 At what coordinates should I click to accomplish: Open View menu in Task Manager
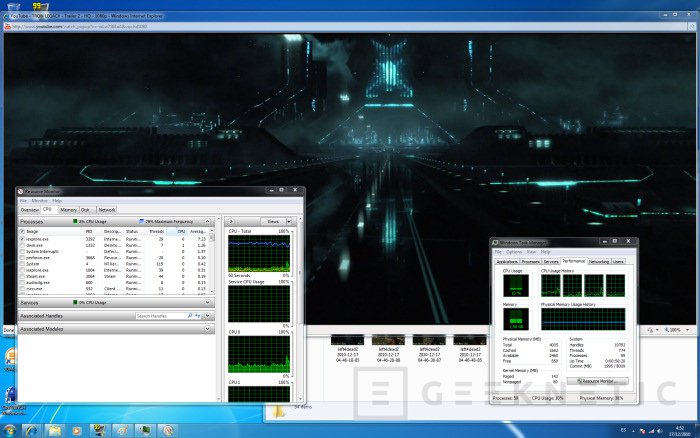click(531, 252)
